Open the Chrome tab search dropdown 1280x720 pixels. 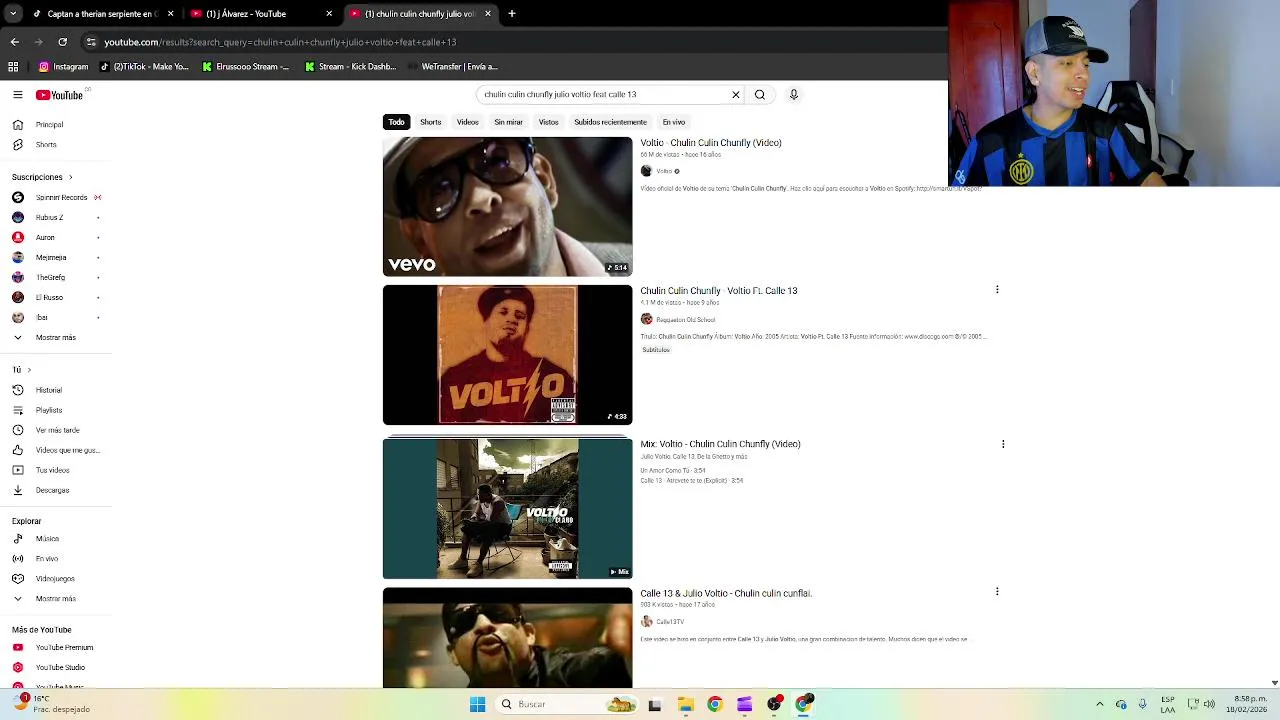tap(13, 14)
